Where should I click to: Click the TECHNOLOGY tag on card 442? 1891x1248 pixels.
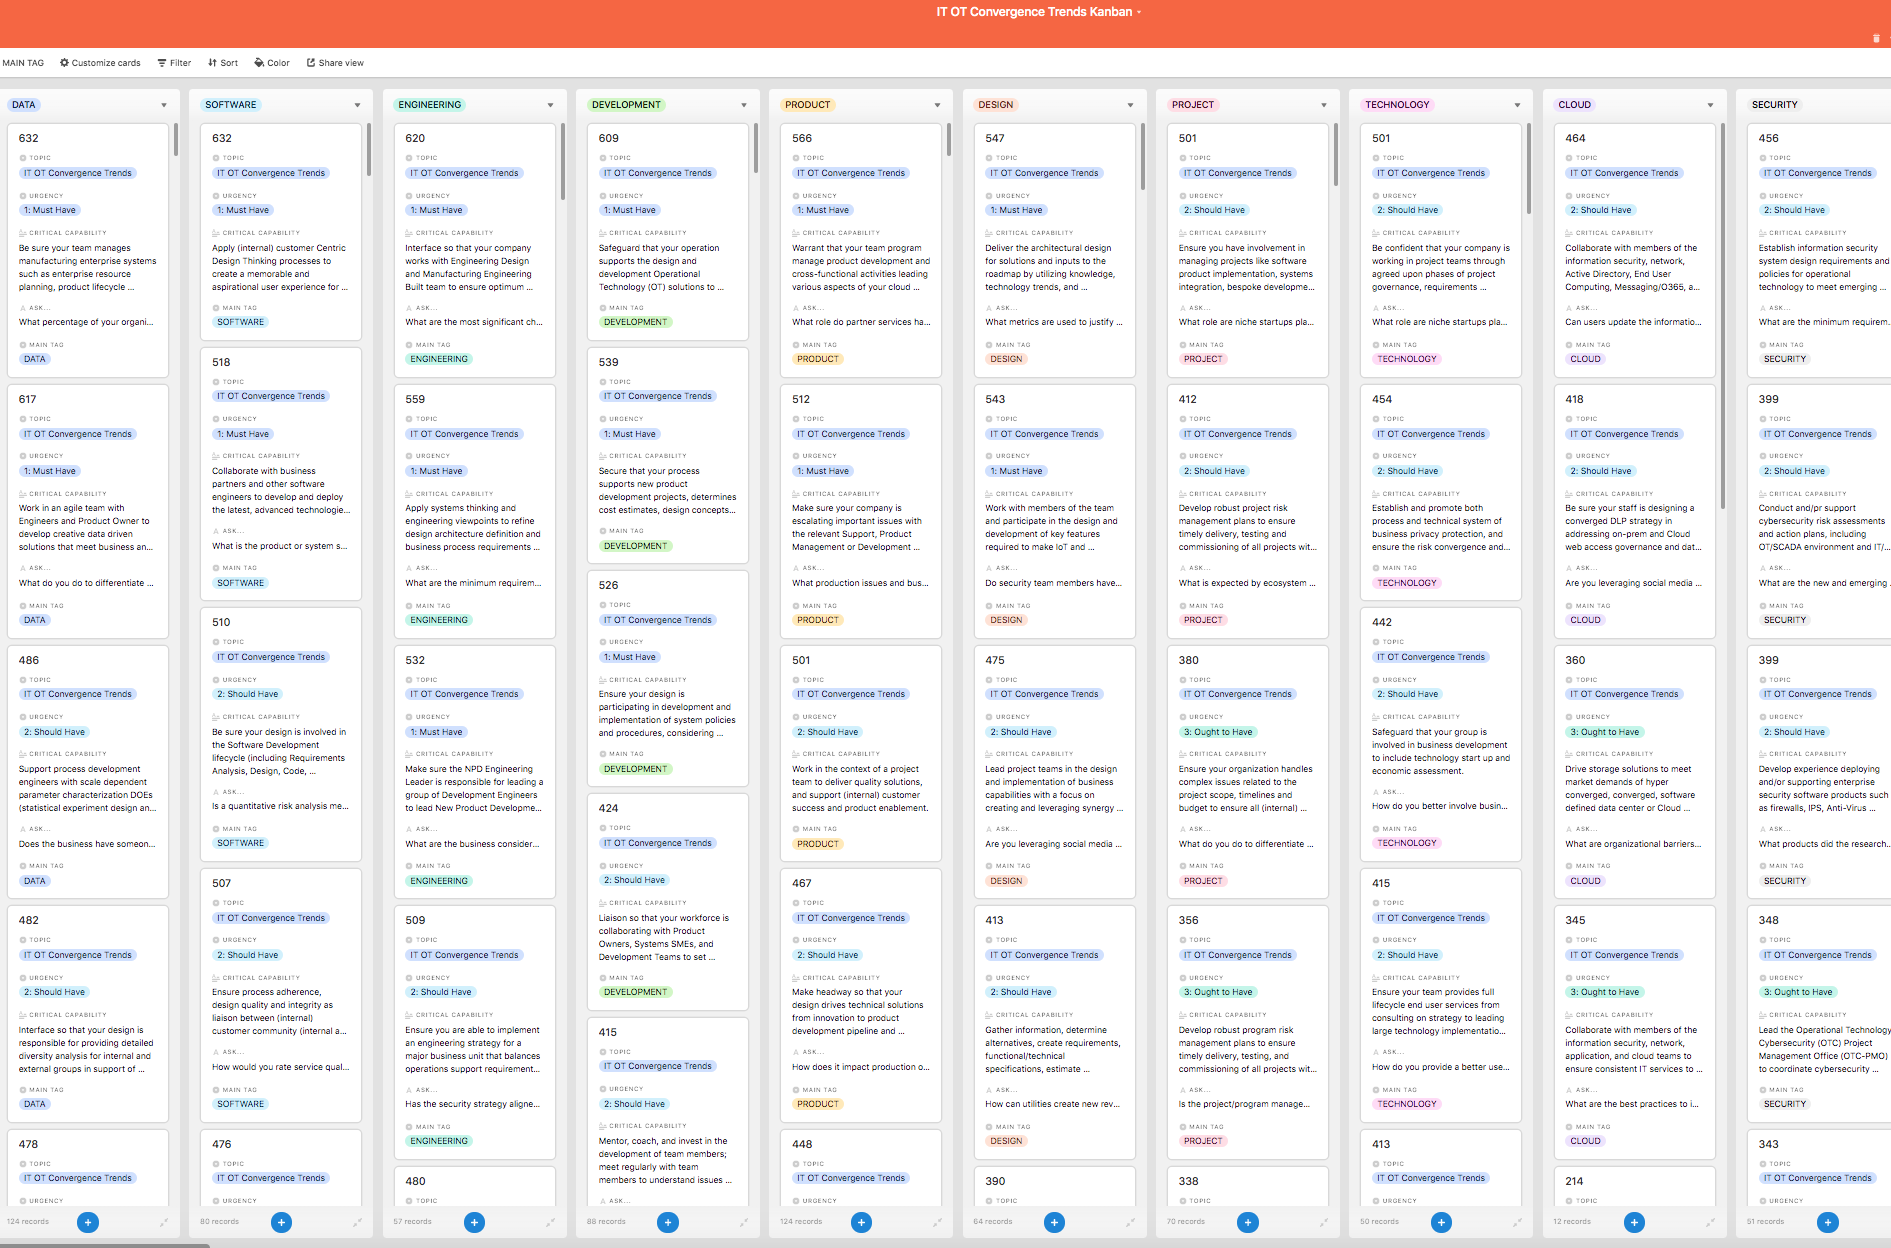point(1407,843)
